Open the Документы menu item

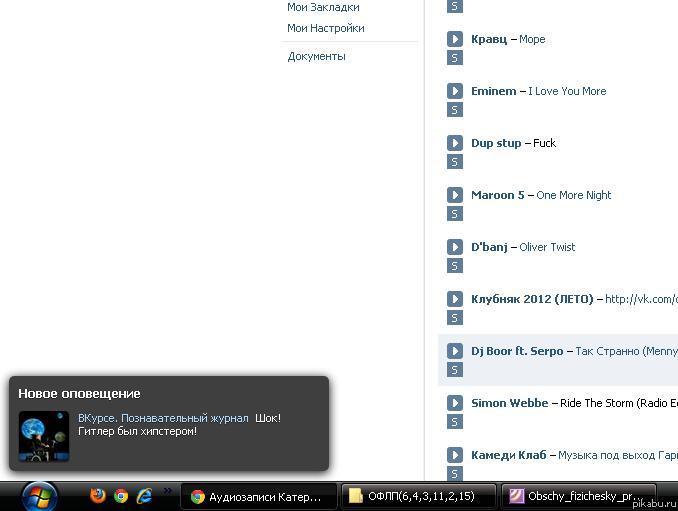317,57
